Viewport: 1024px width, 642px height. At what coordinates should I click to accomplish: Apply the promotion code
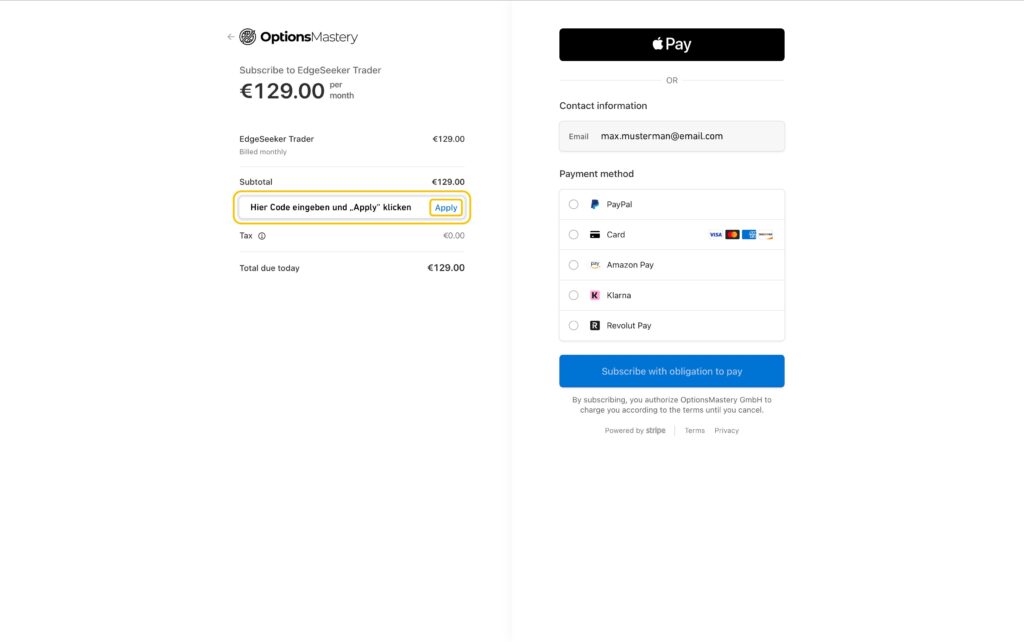[446, 208]
